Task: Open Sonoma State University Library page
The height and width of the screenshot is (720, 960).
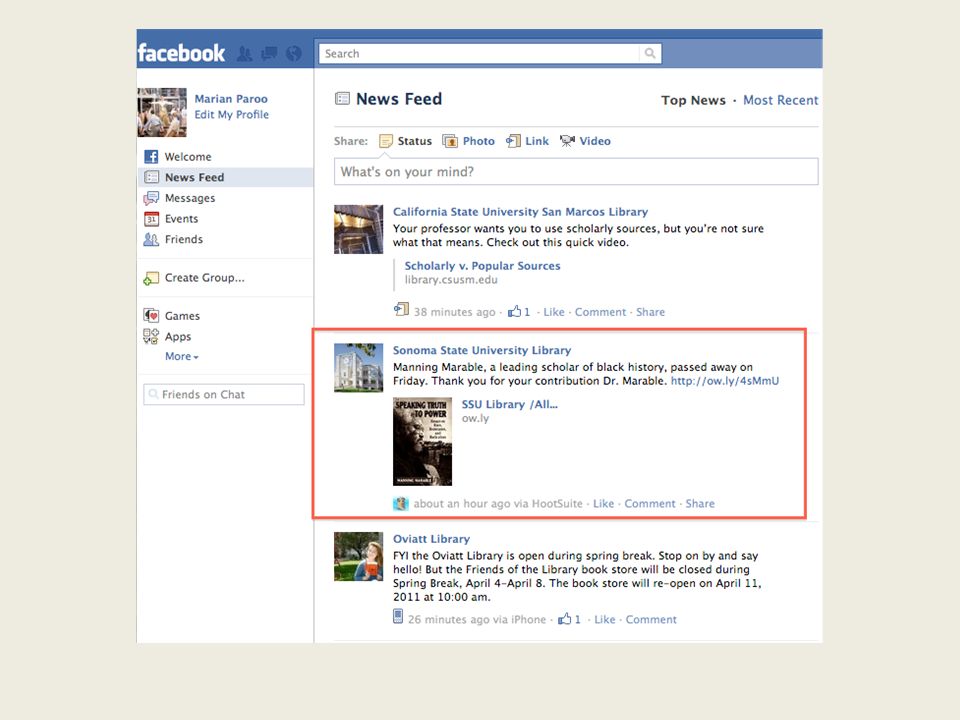Action: [x=482, y=350]
